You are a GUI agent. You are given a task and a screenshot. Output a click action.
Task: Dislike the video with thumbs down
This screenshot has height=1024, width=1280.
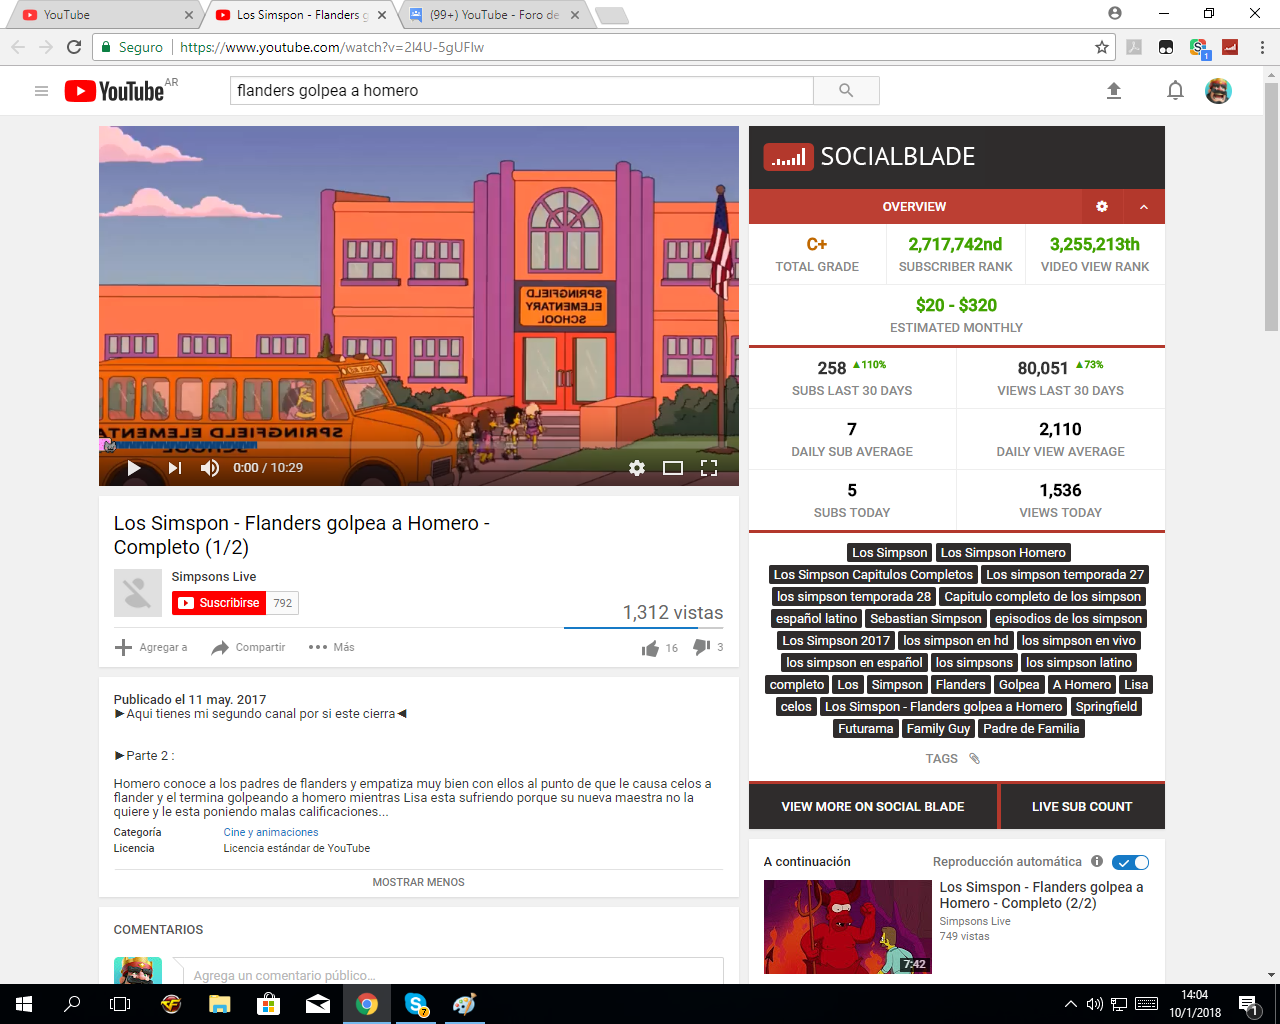[702, 647]
